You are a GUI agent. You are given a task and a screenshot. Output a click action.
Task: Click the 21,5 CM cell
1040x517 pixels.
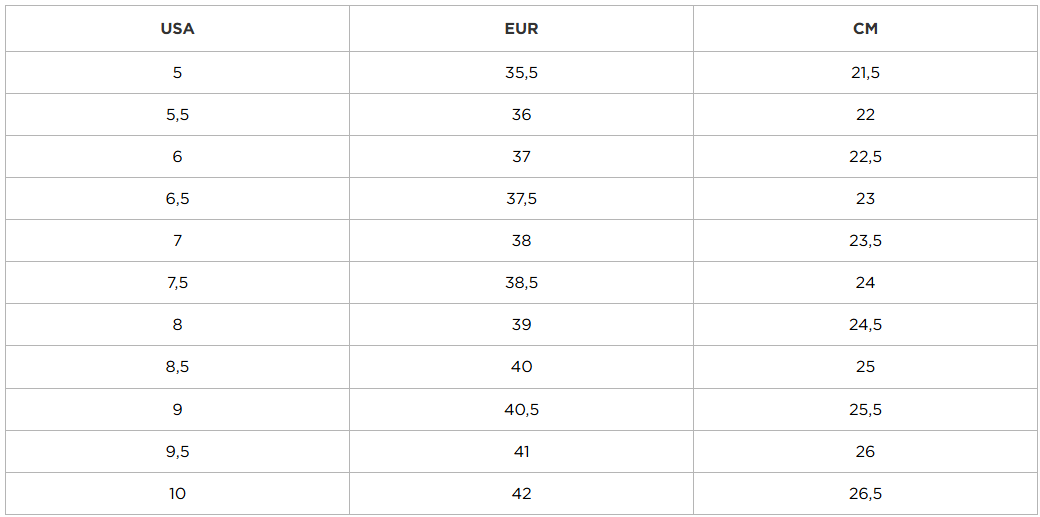point(865,73)
